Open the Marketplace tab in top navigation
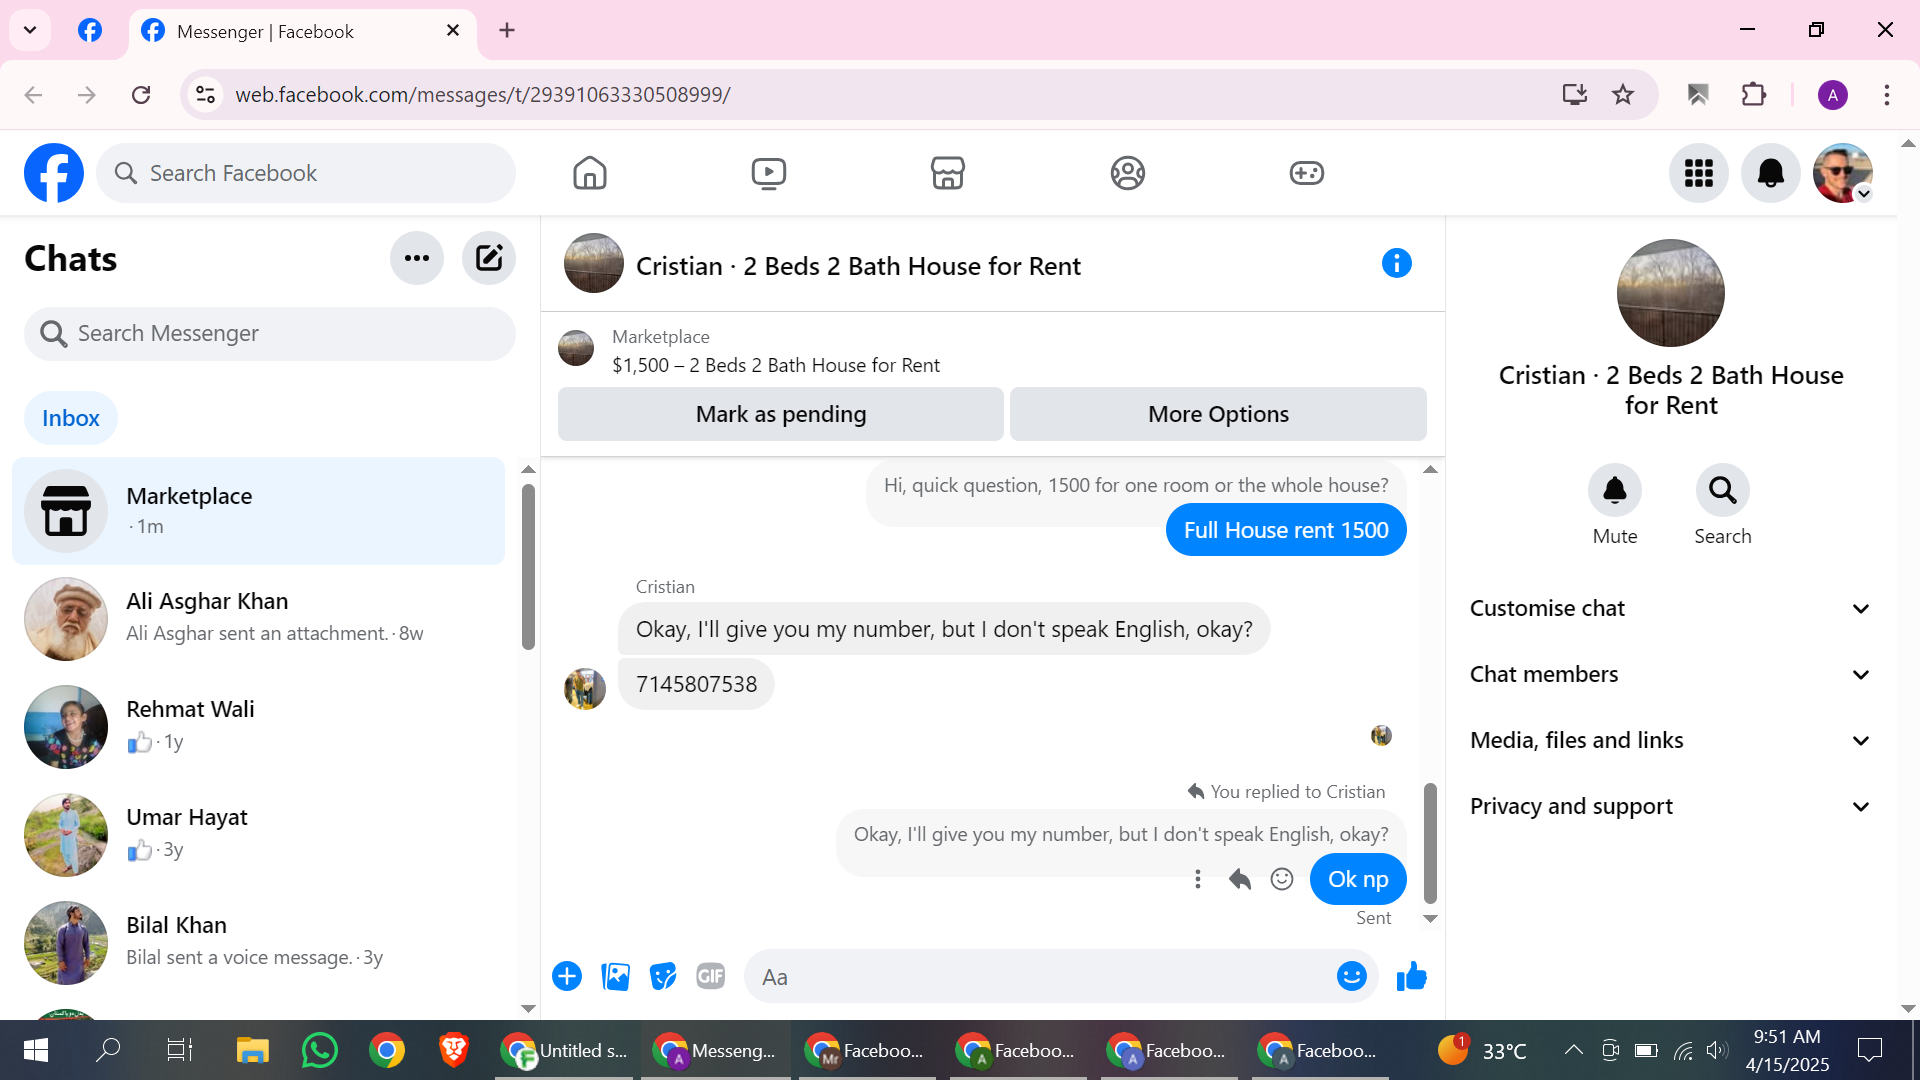The width and height of the screenshot is (1920, 1080). pyautogui.click(x=947, y=173)
